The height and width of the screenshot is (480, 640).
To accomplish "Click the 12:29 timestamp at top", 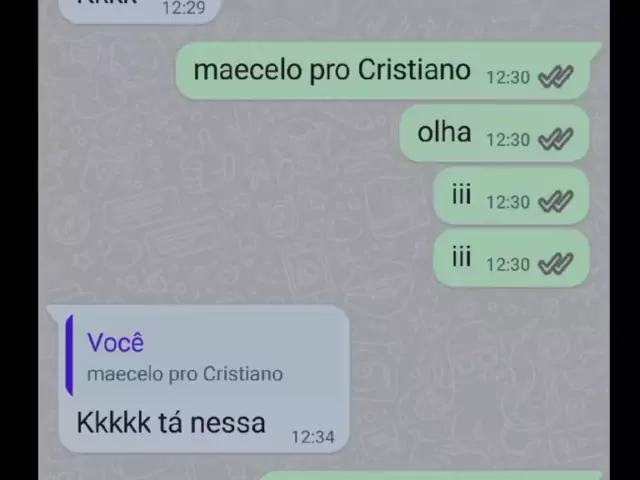I will point(184,8).
